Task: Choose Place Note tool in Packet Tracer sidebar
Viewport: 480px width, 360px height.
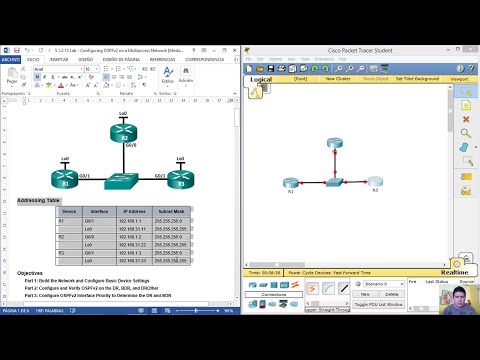Action: coord(466,106)
